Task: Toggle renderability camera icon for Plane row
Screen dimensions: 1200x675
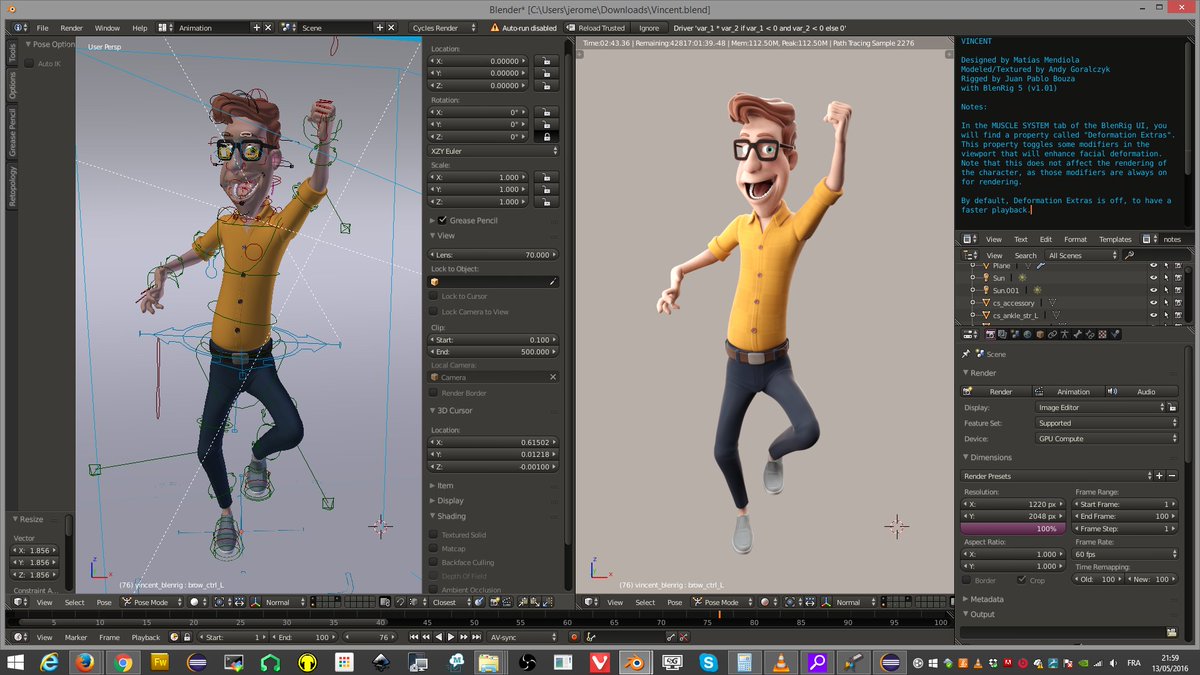Action: tap(1178, 266)
